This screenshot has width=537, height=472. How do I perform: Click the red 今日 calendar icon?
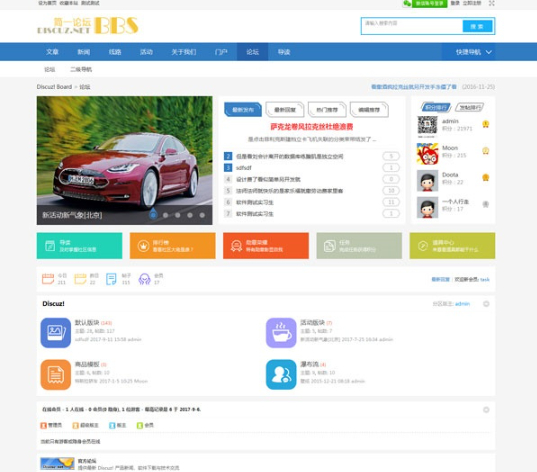[48, 279]
